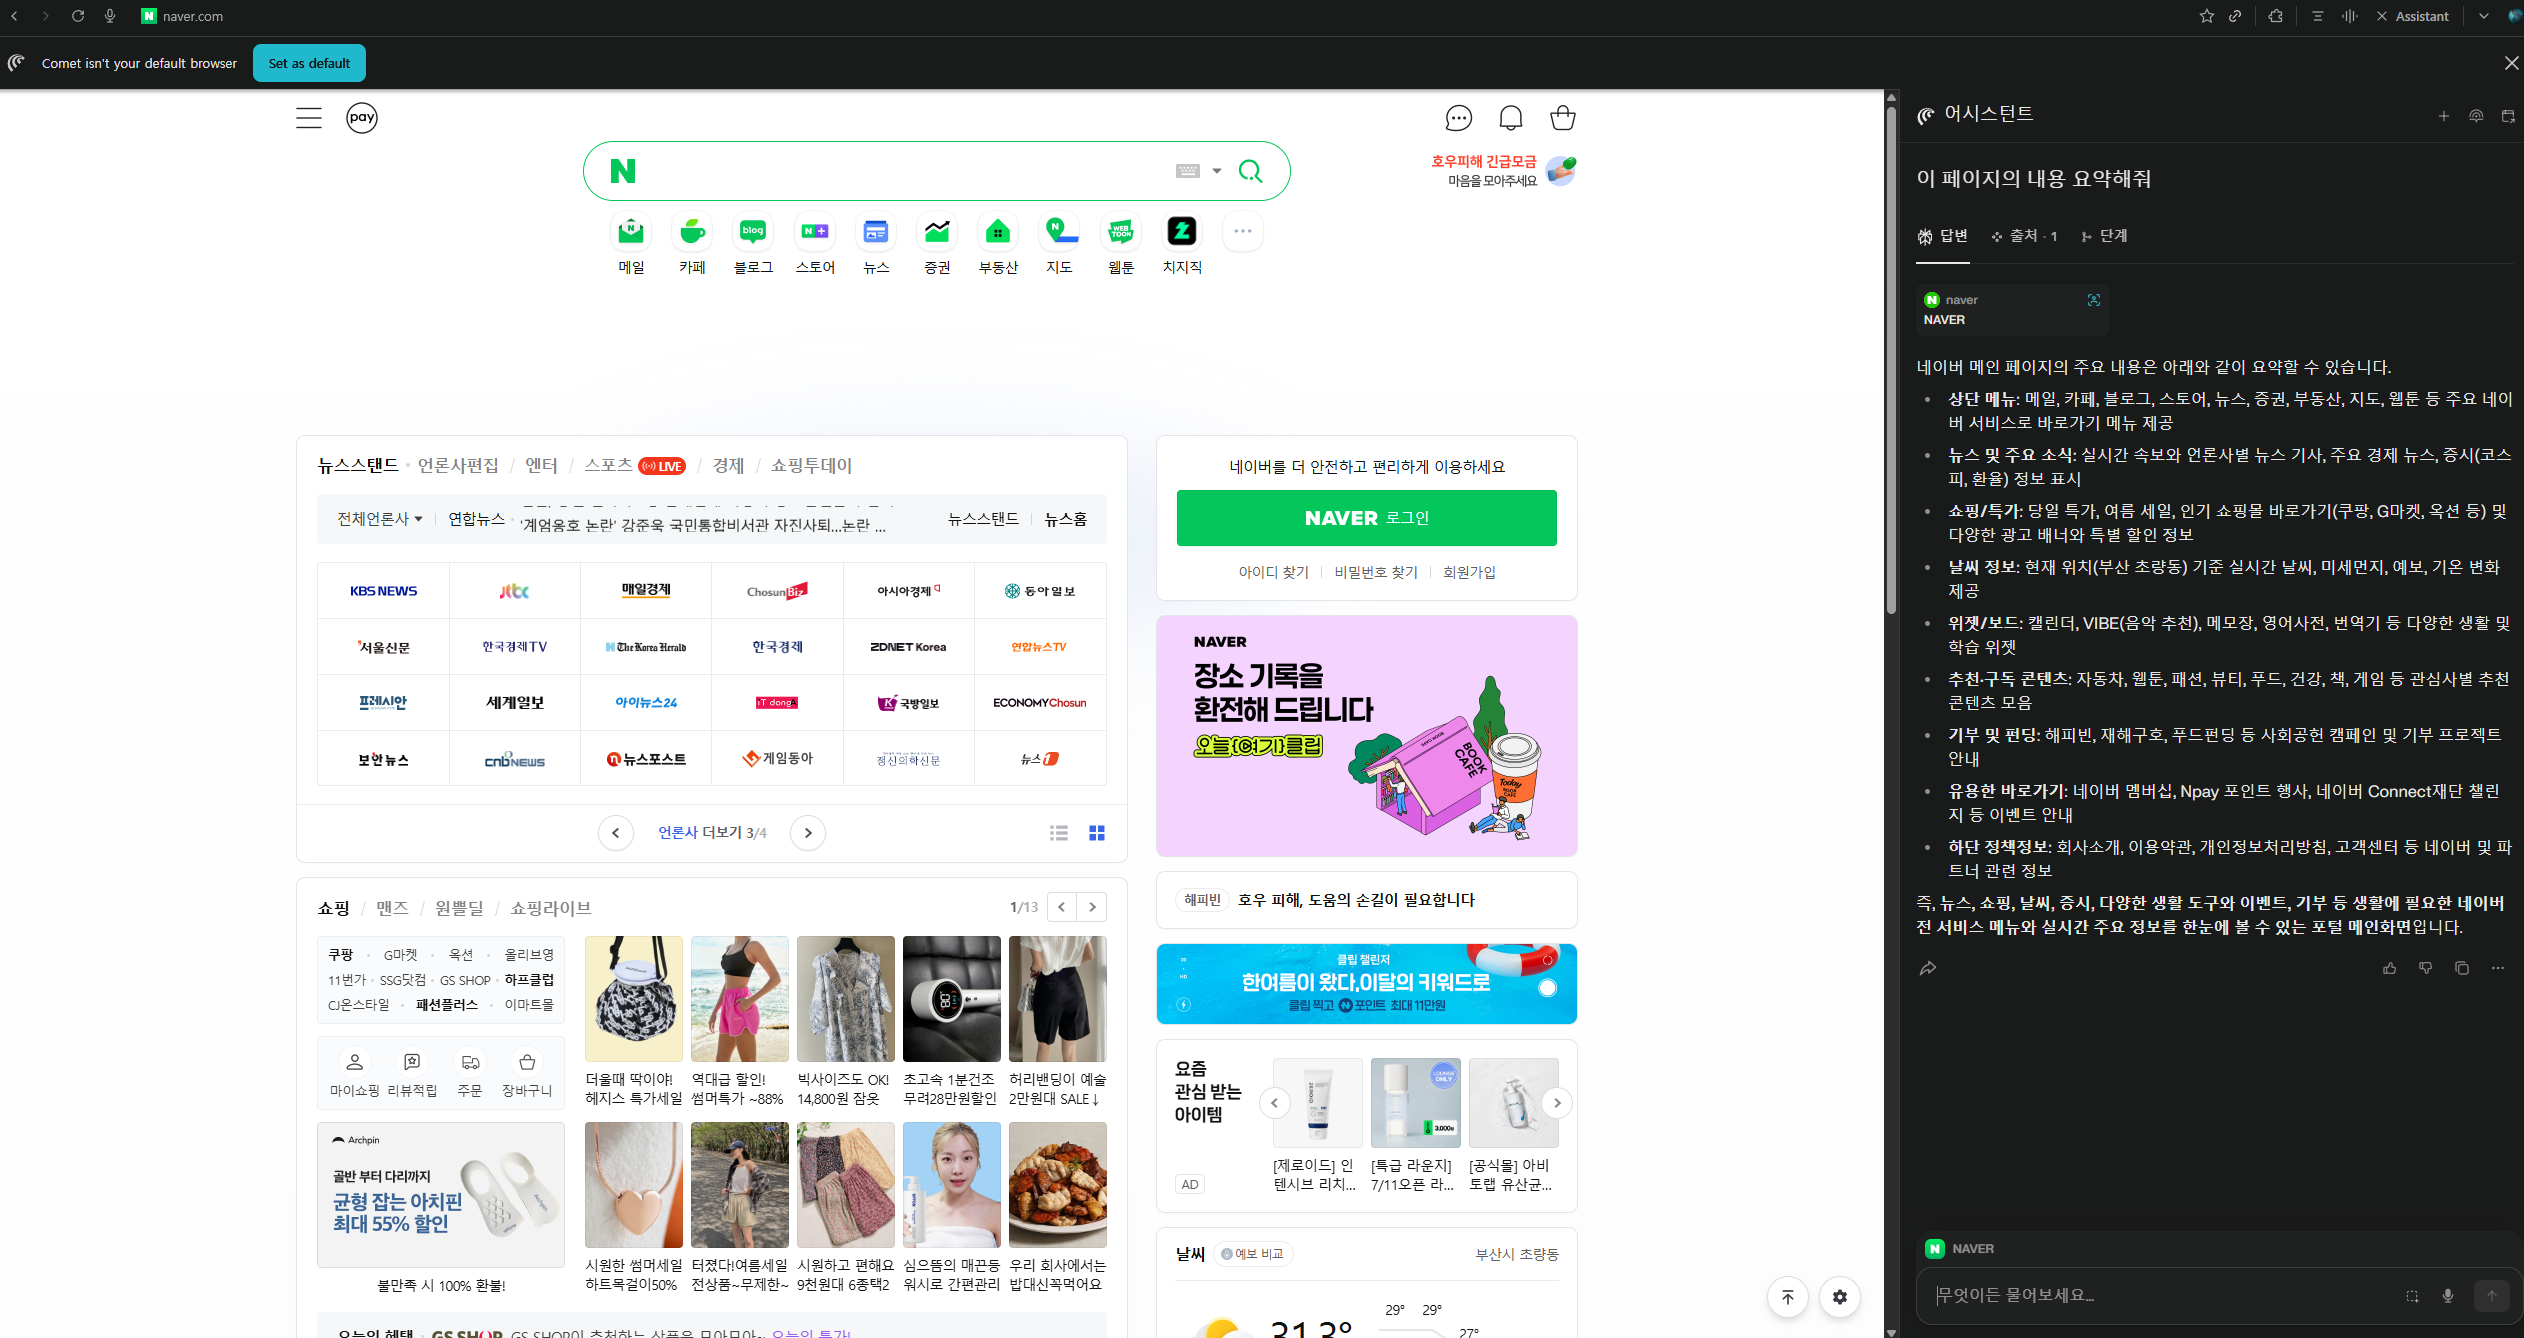Viewport: 2524px width, 1338px height.
Task: Open the Chzzk streaming shortcut icon
Action: (x=1182, y=232)
